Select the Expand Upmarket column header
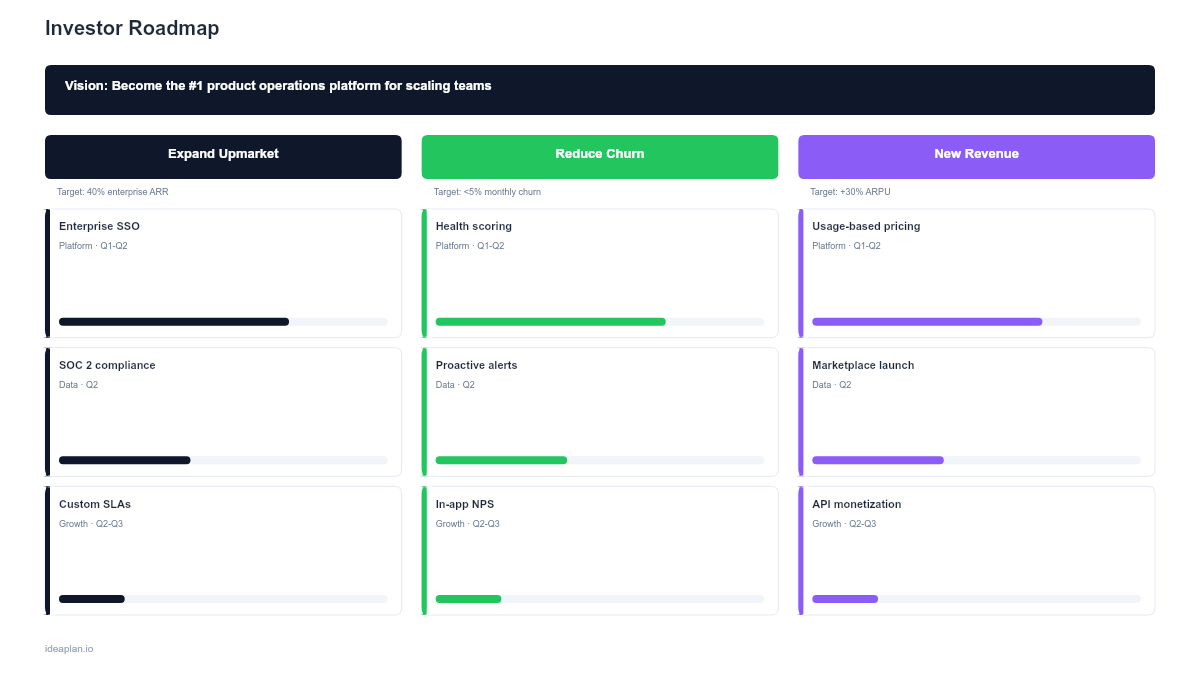 coord(222,156)
